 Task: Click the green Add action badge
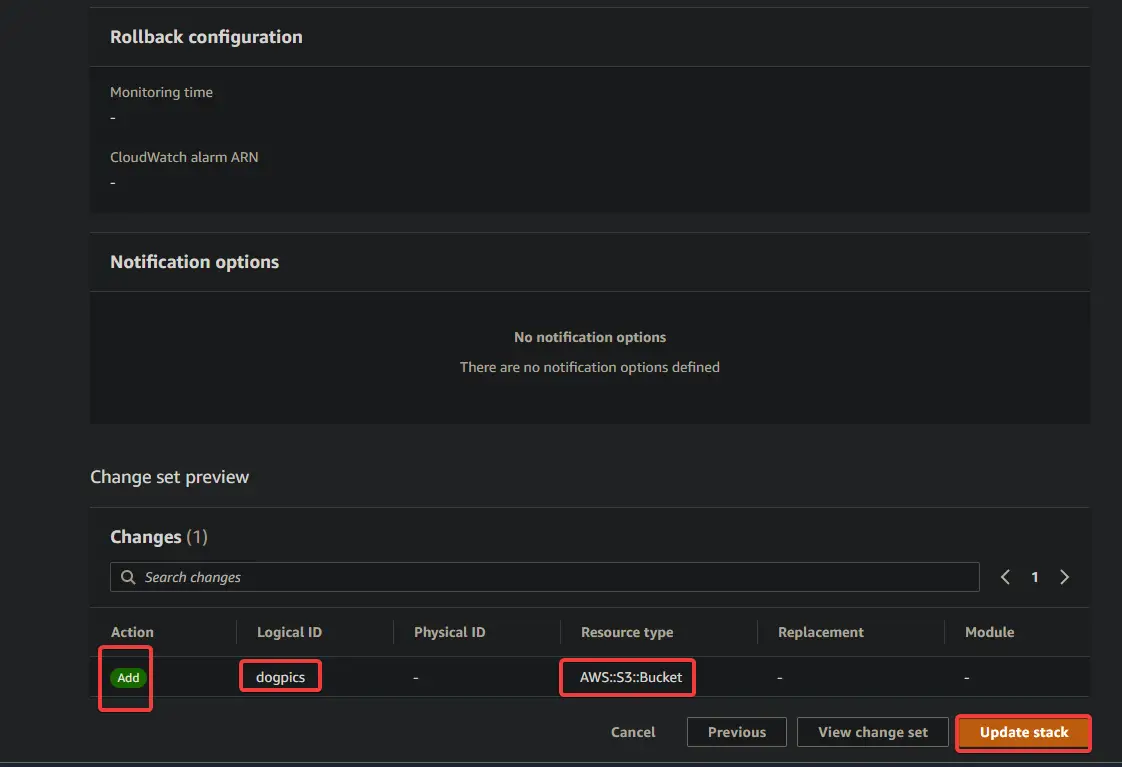pos(127,677)
